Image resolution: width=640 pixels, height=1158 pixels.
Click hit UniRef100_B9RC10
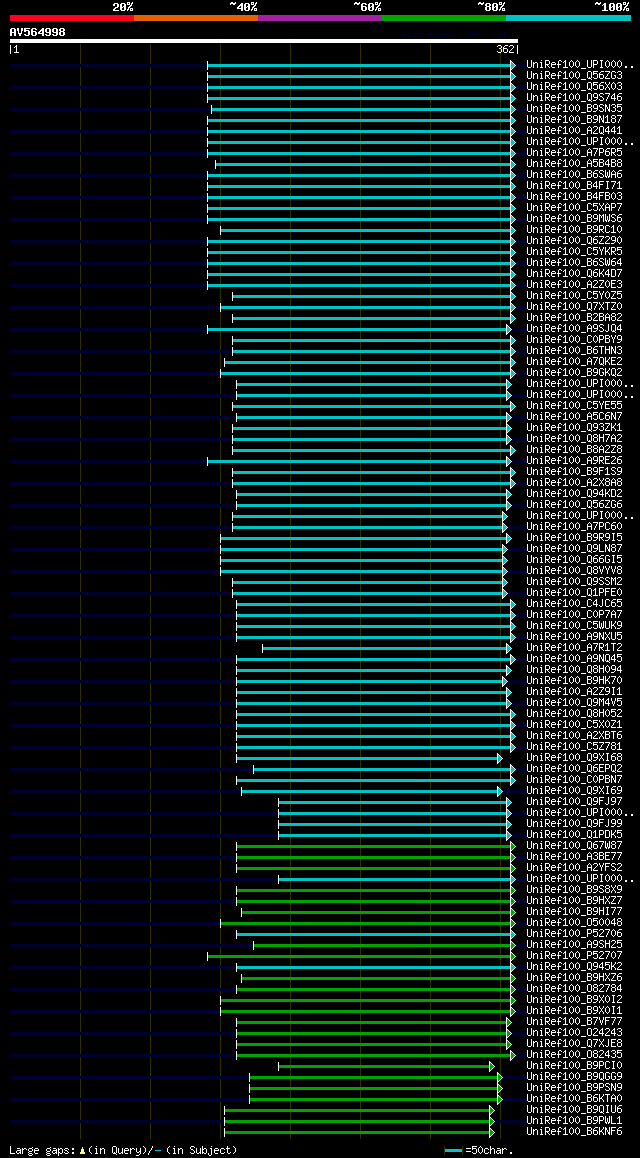tap(574, 230)
